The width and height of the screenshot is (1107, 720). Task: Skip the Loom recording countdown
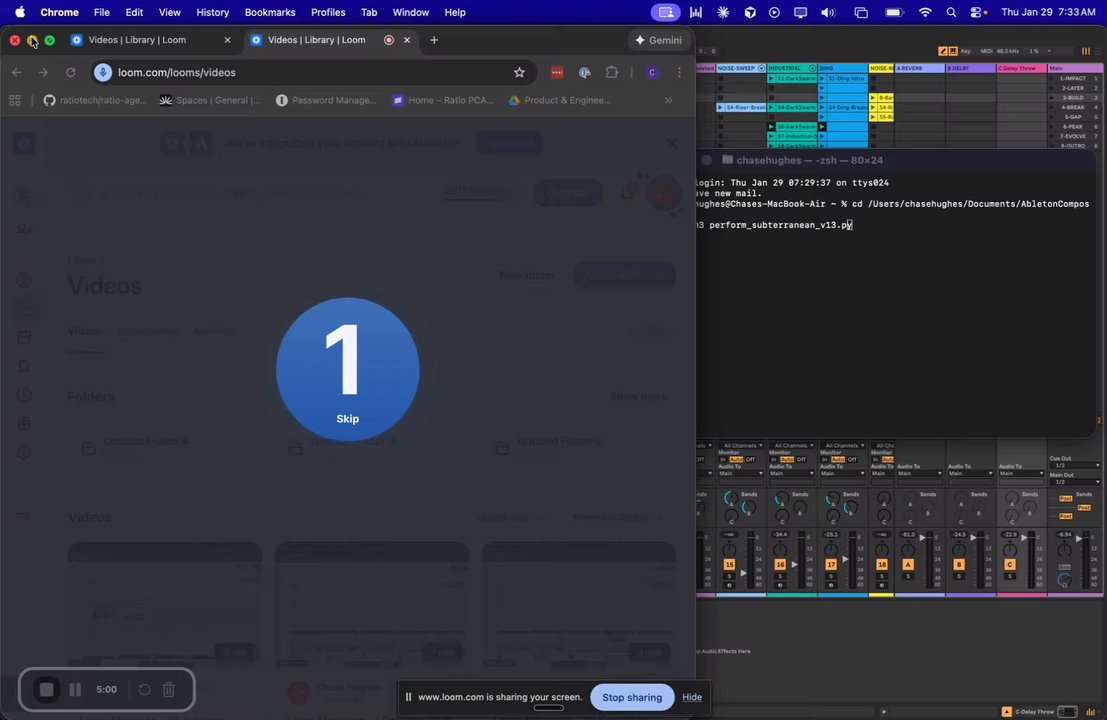click(347, 419)
